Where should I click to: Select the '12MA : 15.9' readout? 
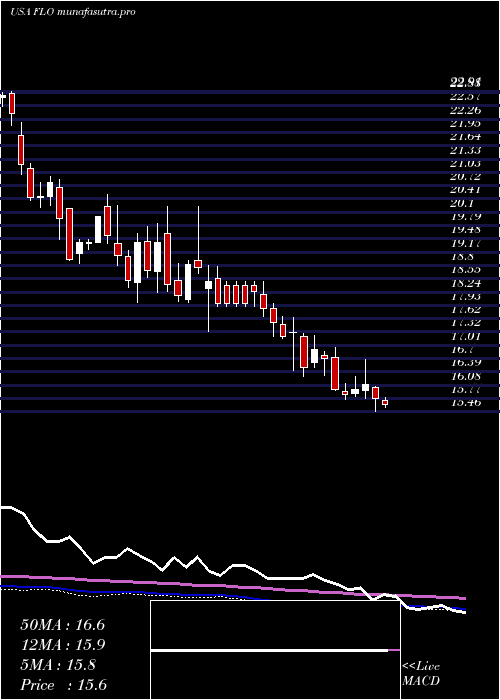[x=62, y=645]
